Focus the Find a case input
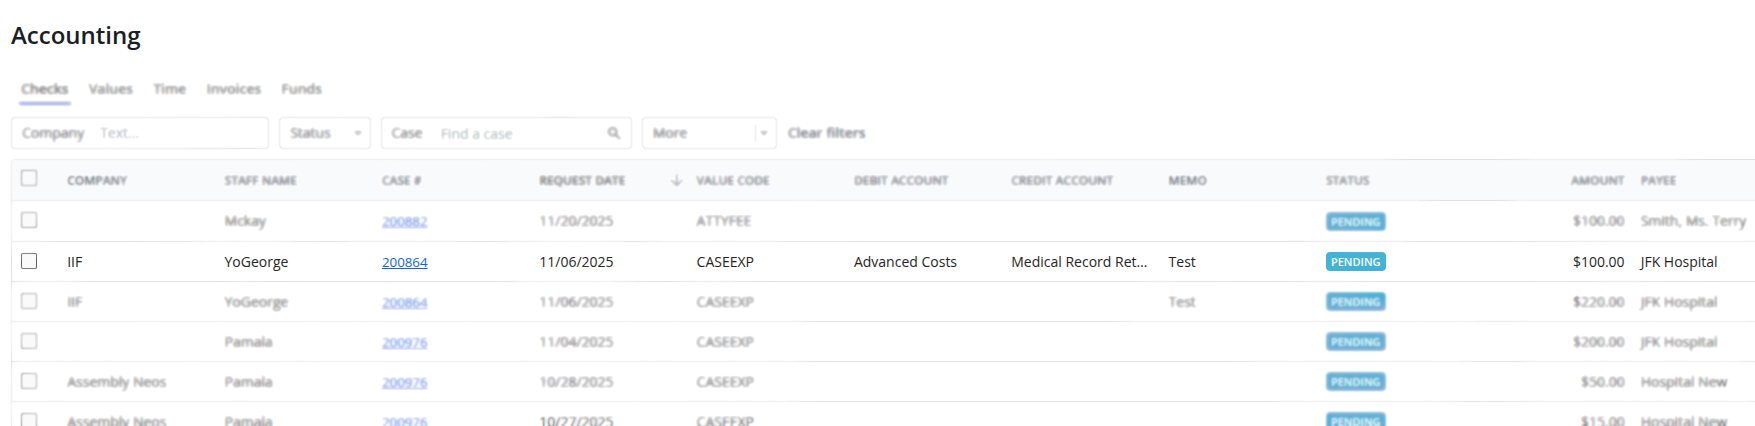The width and height of the screenshot is (1755, 426). click(x=520, y=133)
